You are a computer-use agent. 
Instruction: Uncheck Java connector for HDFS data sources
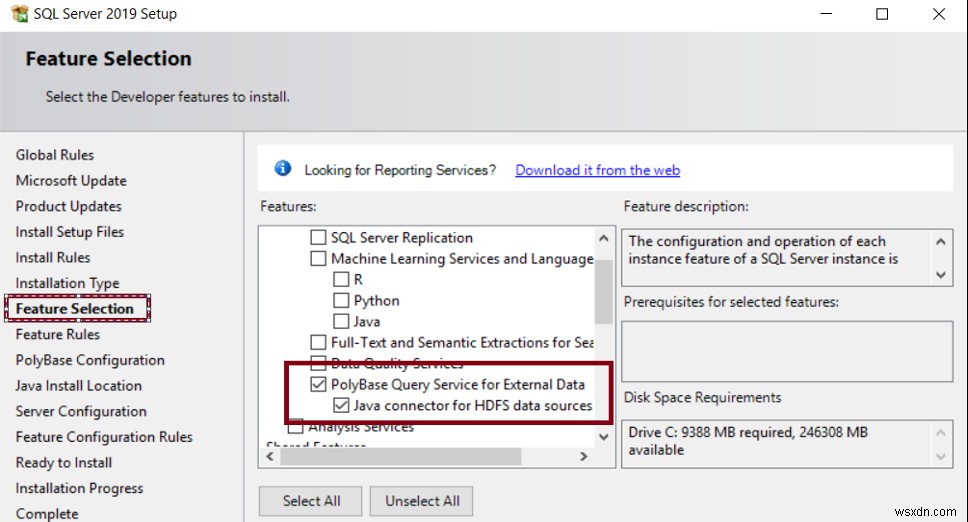(x=340, y=406)
